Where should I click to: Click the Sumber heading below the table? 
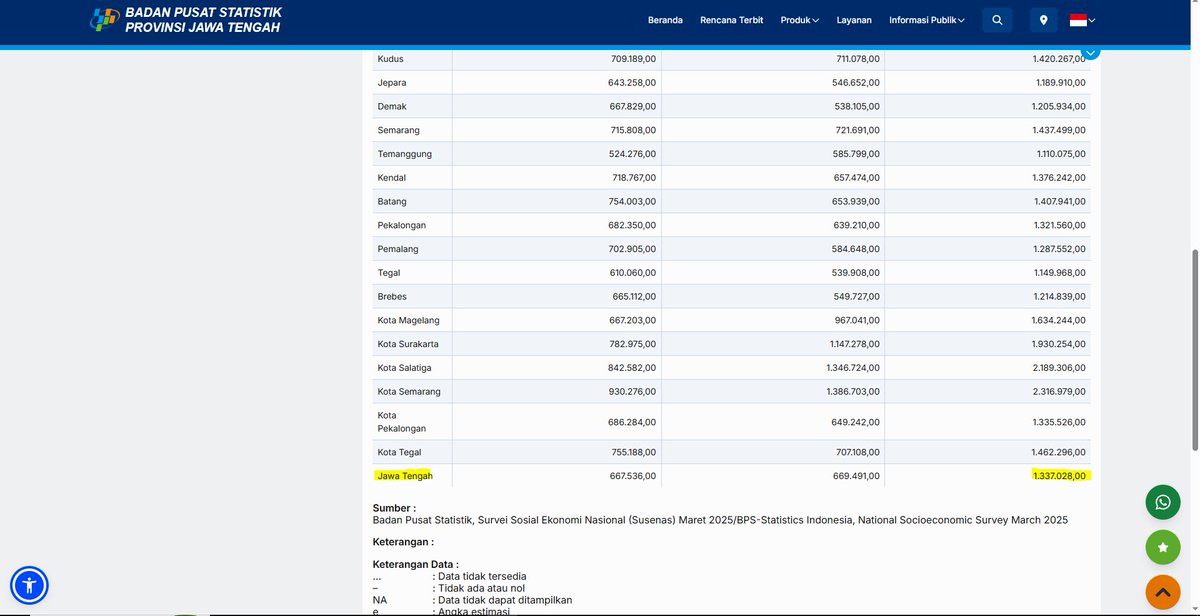coord(394,508)
